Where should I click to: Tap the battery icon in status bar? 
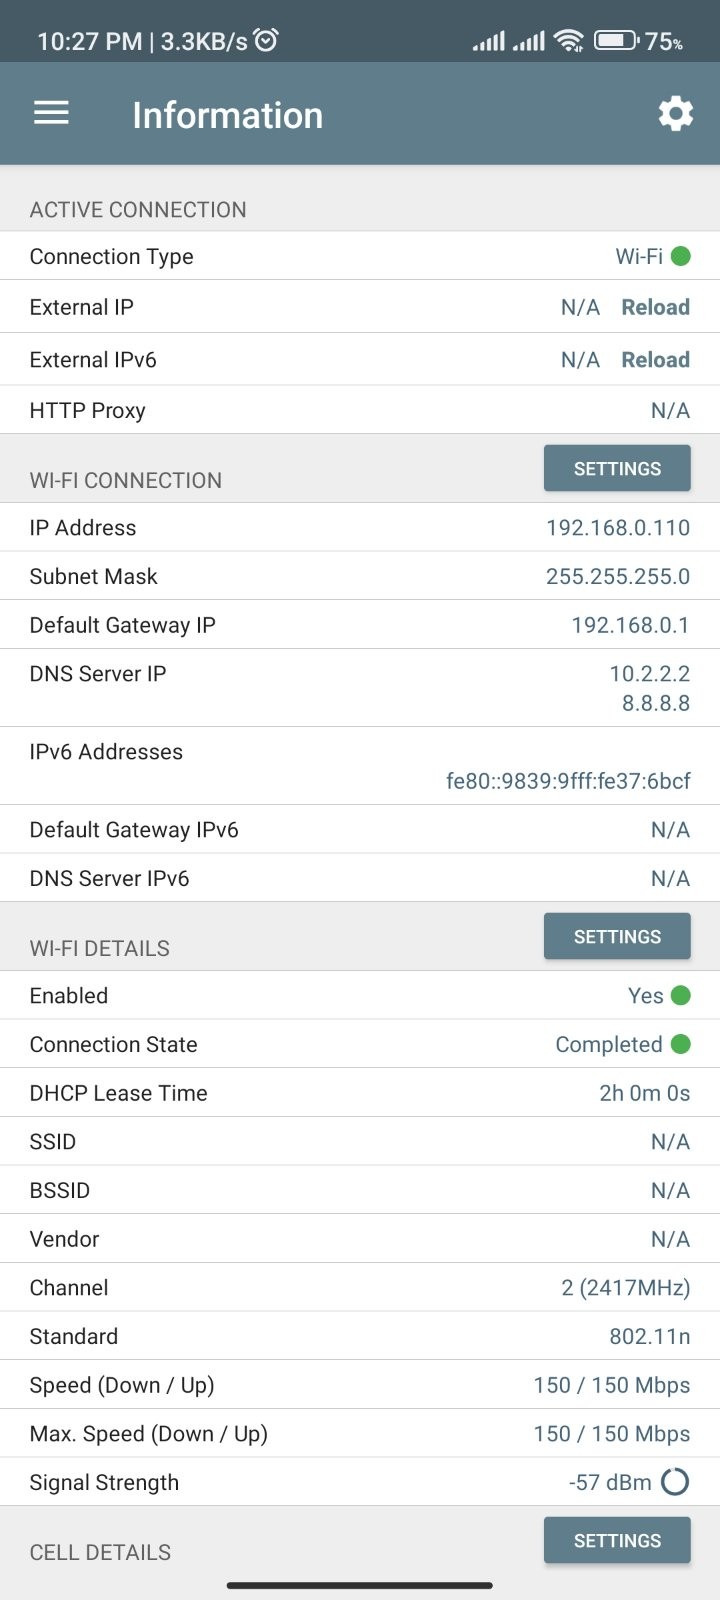pos(616,41)
